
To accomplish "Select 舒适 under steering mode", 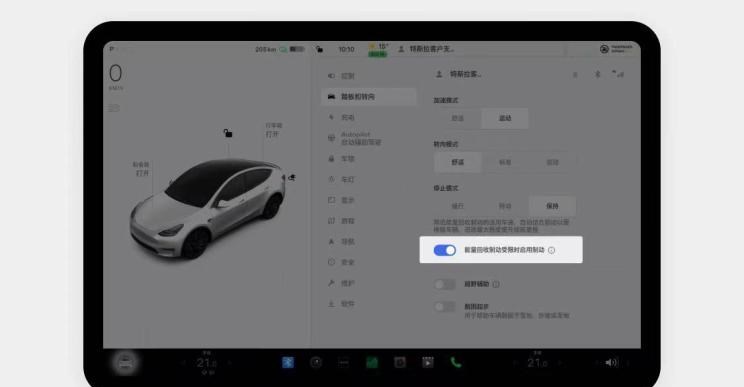I will [x=457, y=162].
